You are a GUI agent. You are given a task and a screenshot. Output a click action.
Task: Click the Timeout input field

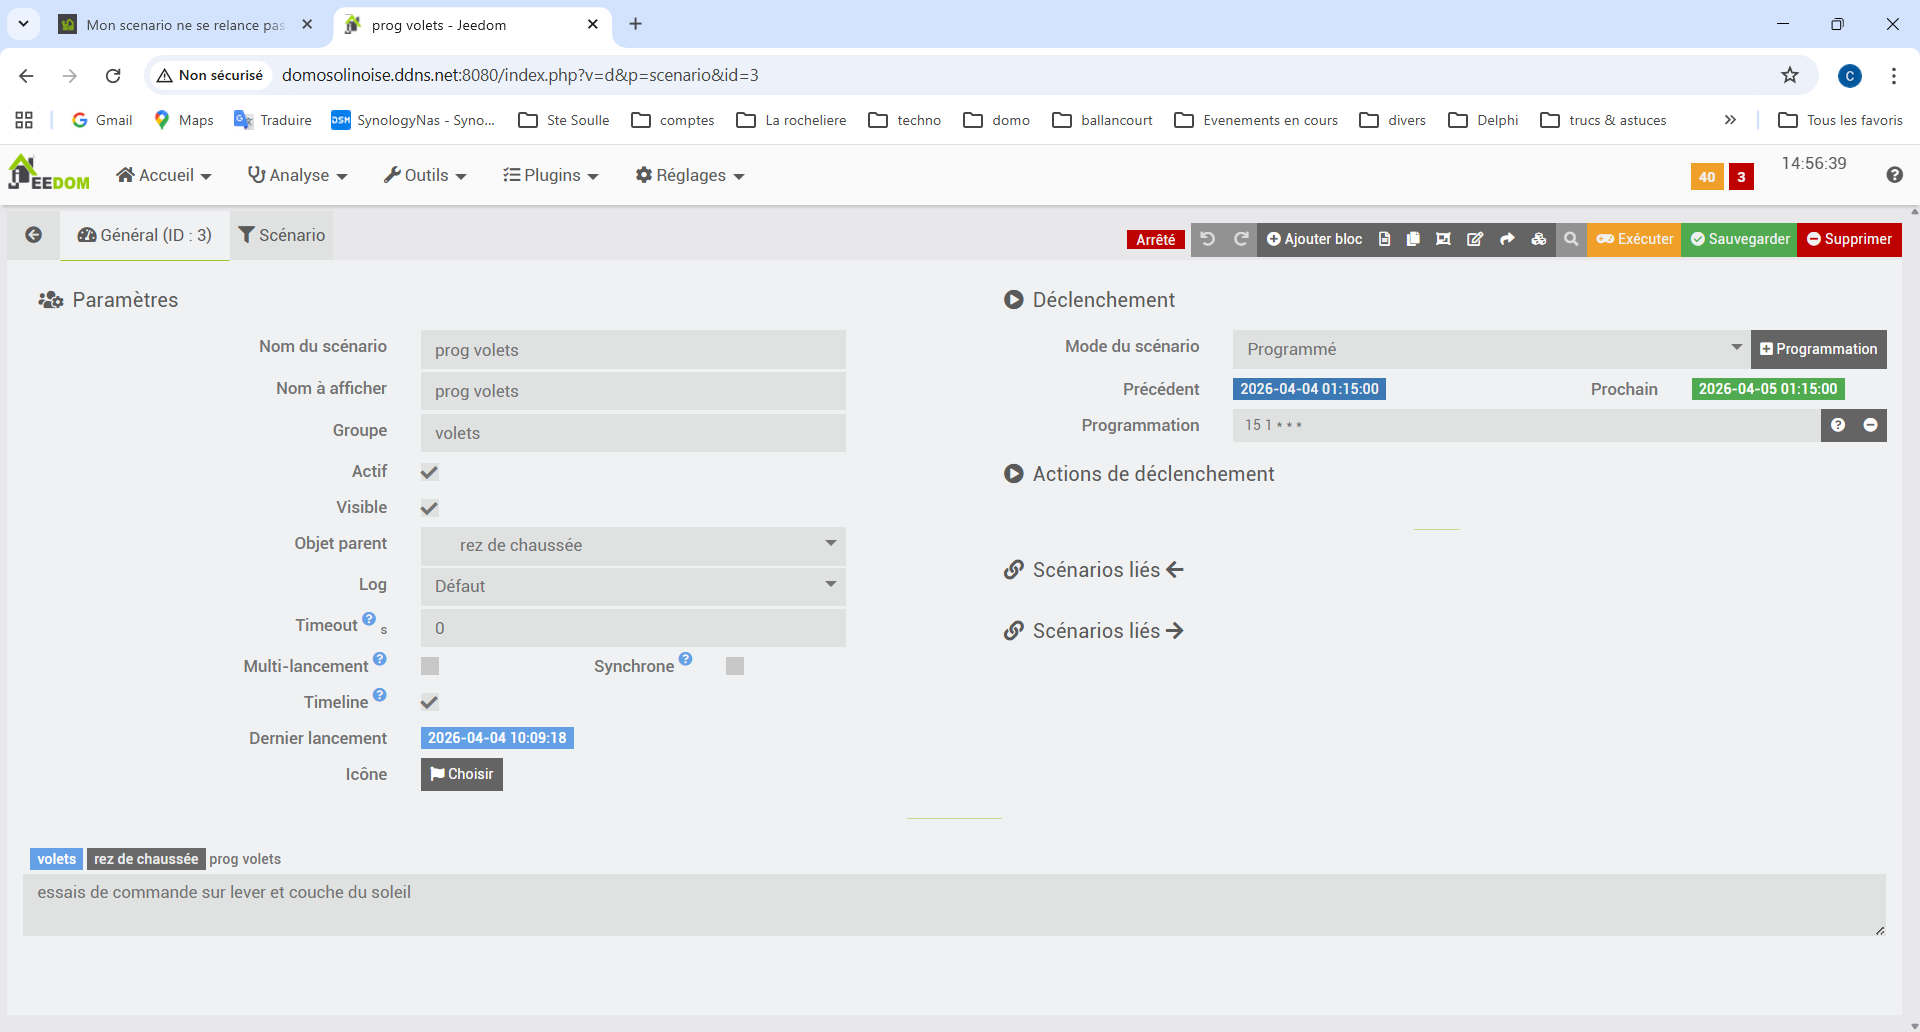(x=633, y=628)
